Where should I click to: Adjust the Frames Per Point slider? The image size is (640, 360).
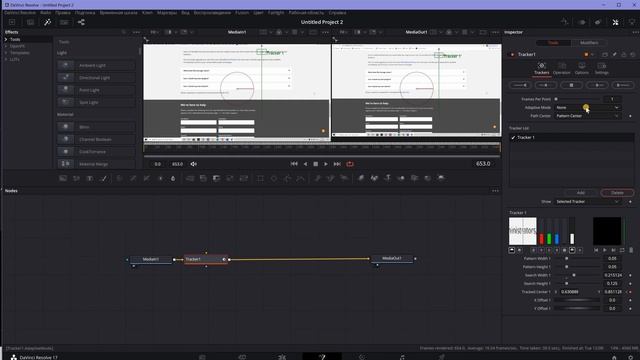point(577,99)
